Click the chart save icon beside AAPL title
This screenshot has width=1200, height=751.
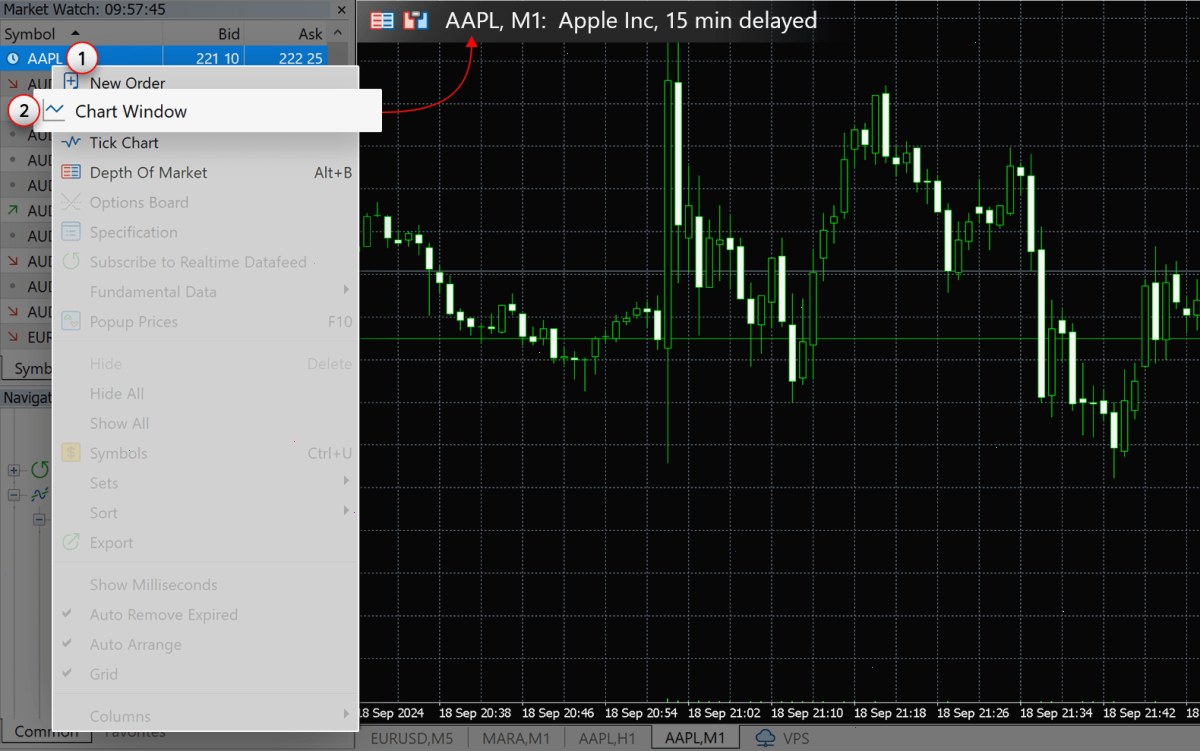coord(416,20)
